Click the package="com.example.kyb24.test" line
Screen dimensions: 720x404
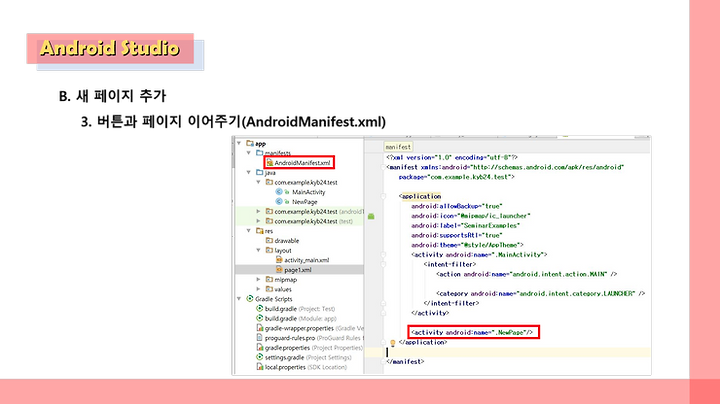(456, 177)
